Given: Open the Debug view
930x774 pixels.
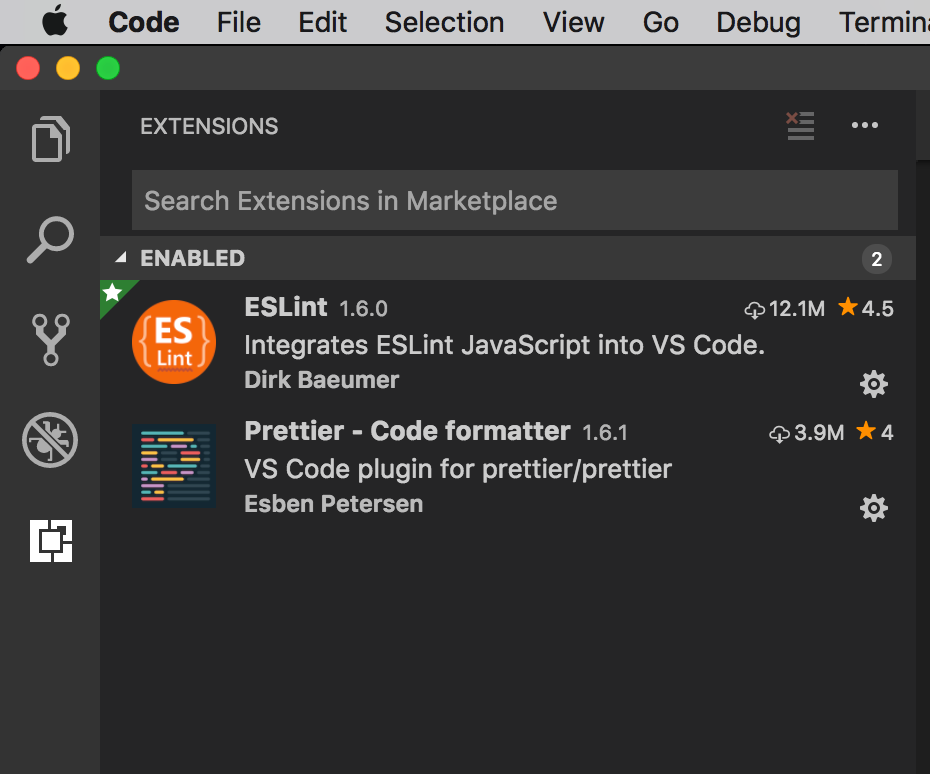Looking at the screenshot, I should click(x=50, y=440).
